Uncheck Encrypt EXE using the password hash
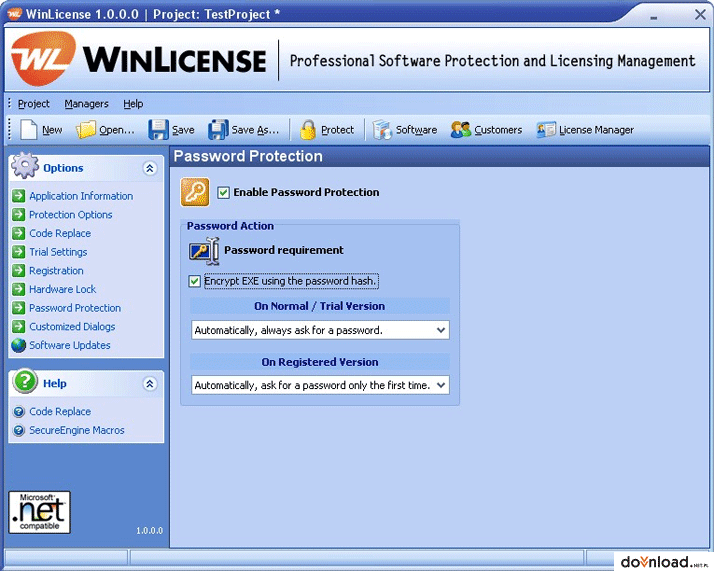 (x=194, y=281)
